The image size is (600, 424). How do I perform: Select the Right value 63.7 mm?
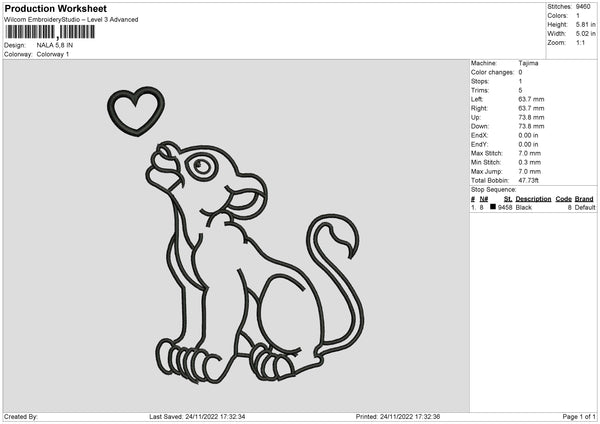pyautogui.click(x=531, y=108)
